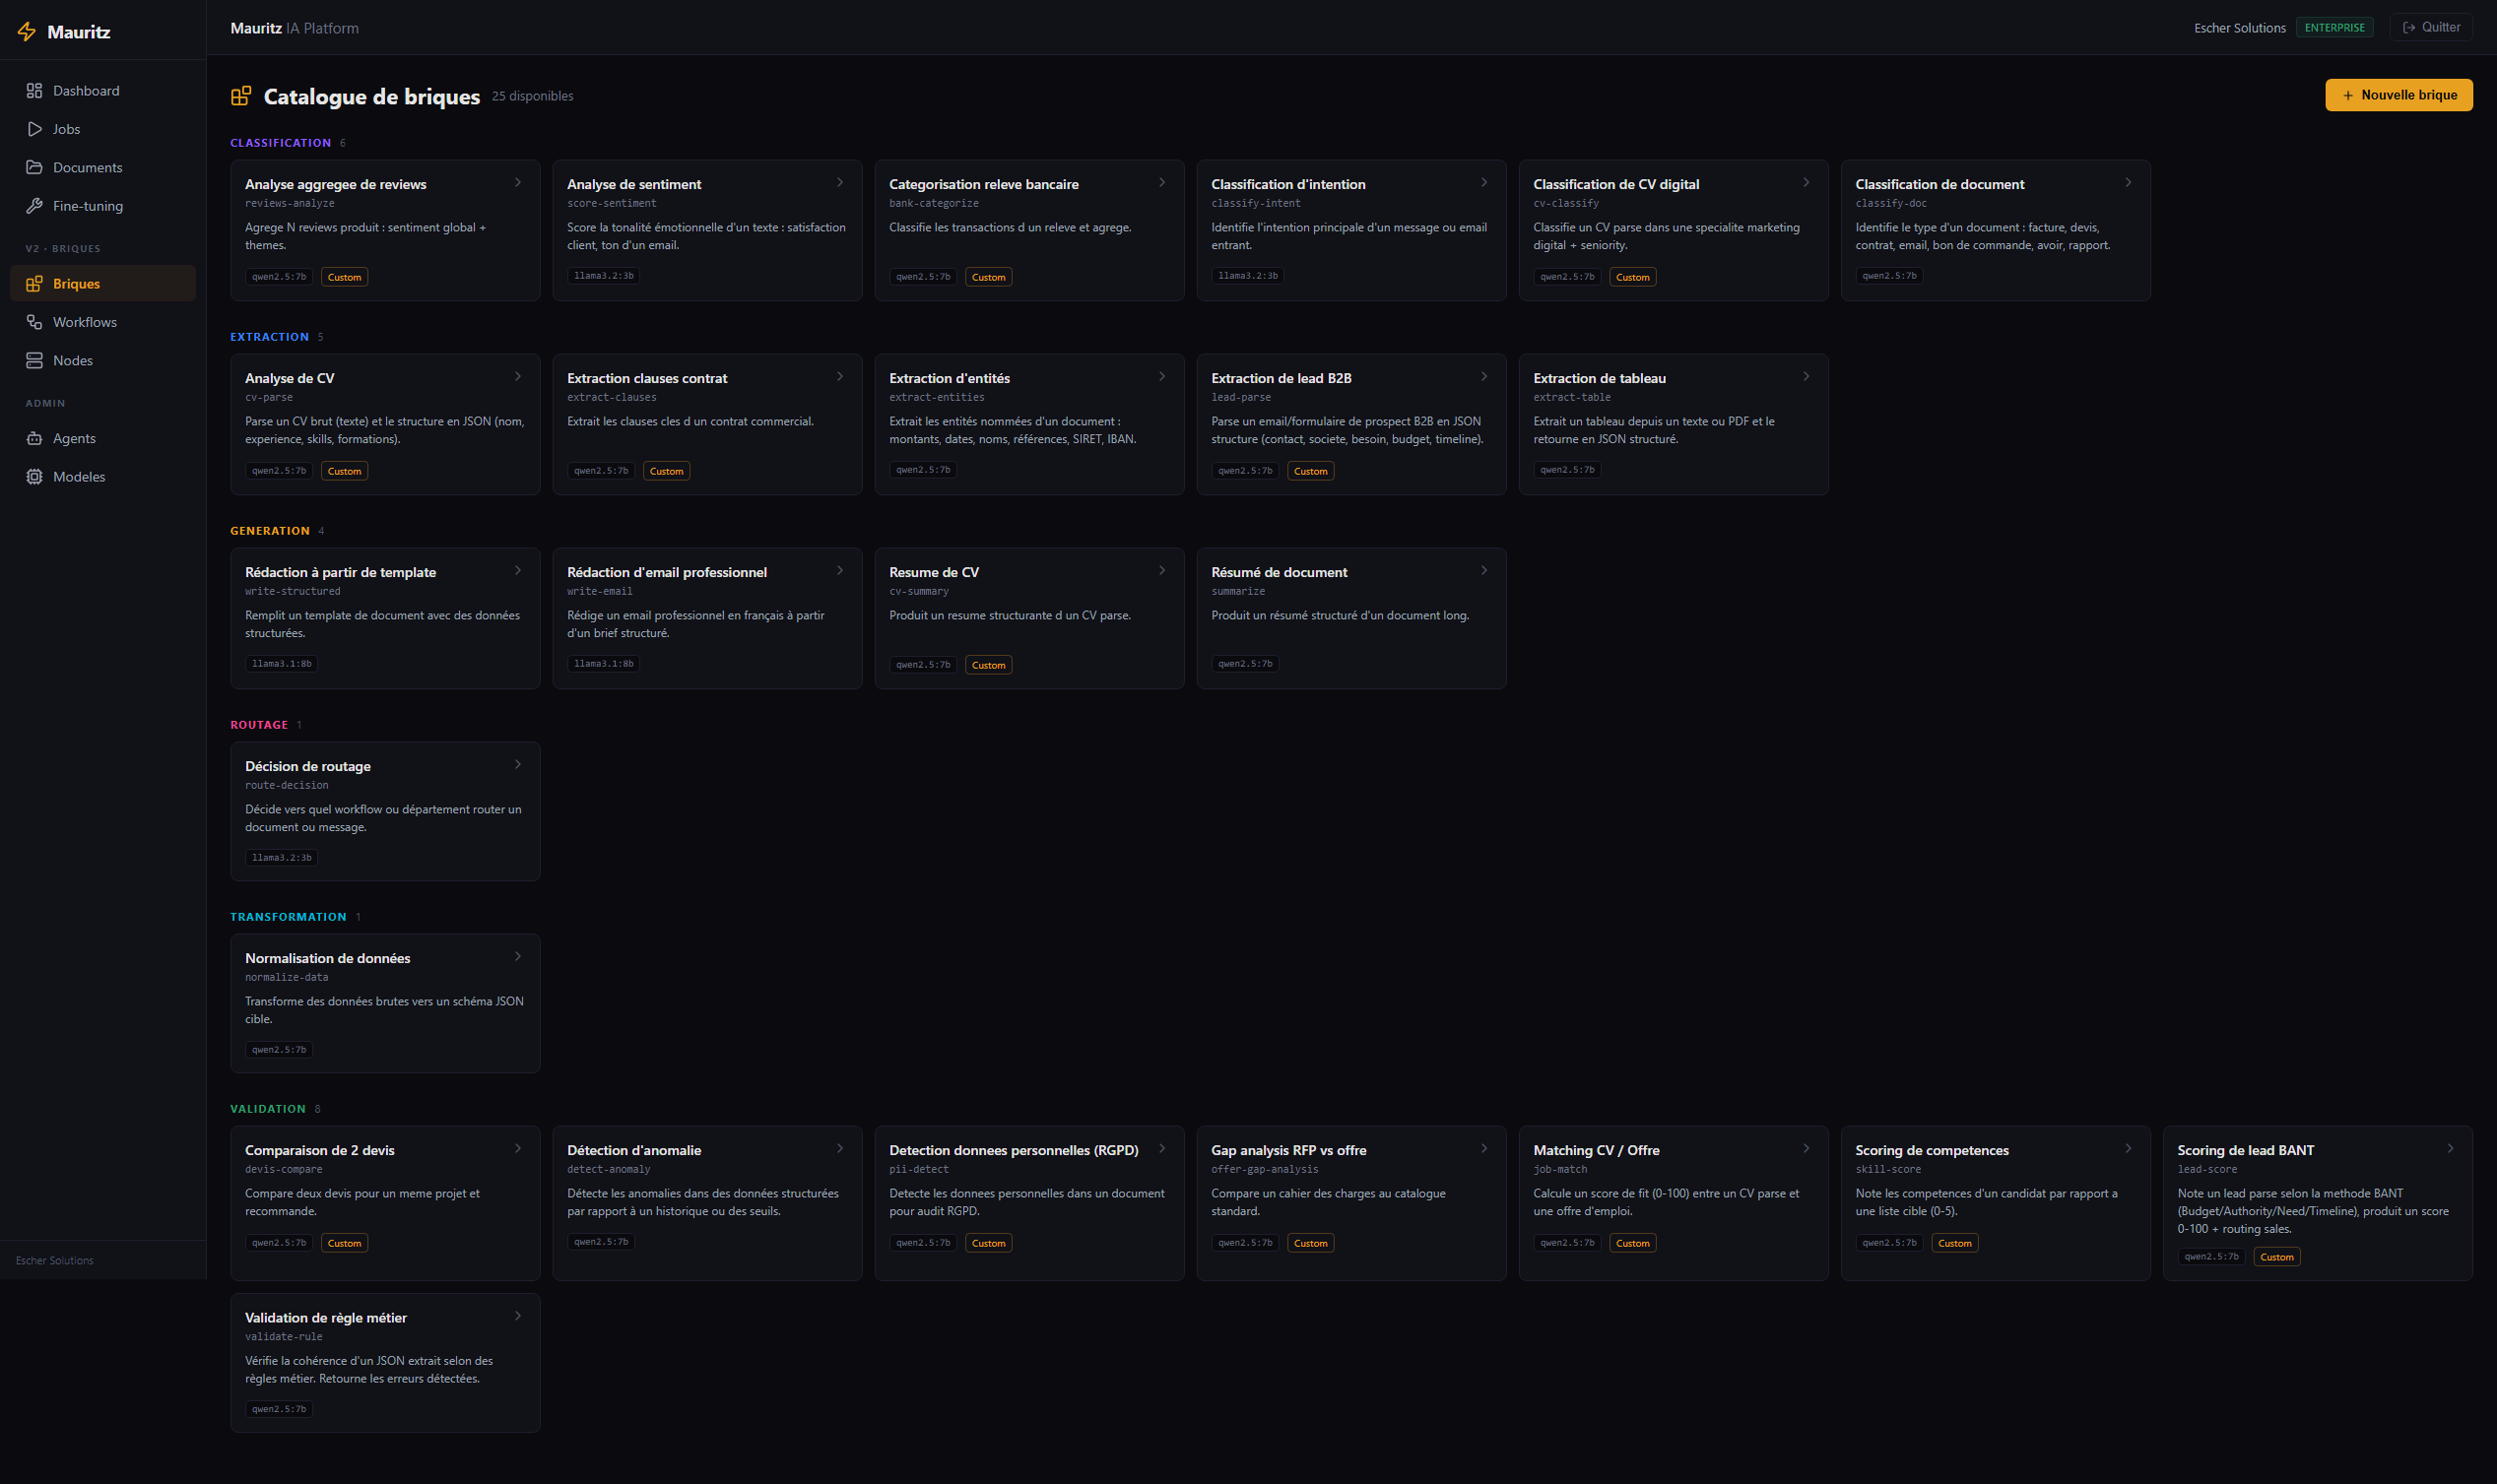Viewport: 2497px width, 1484px height.
Task: Click the ENTERPRISE plan badge
Action: (2333, 28)
